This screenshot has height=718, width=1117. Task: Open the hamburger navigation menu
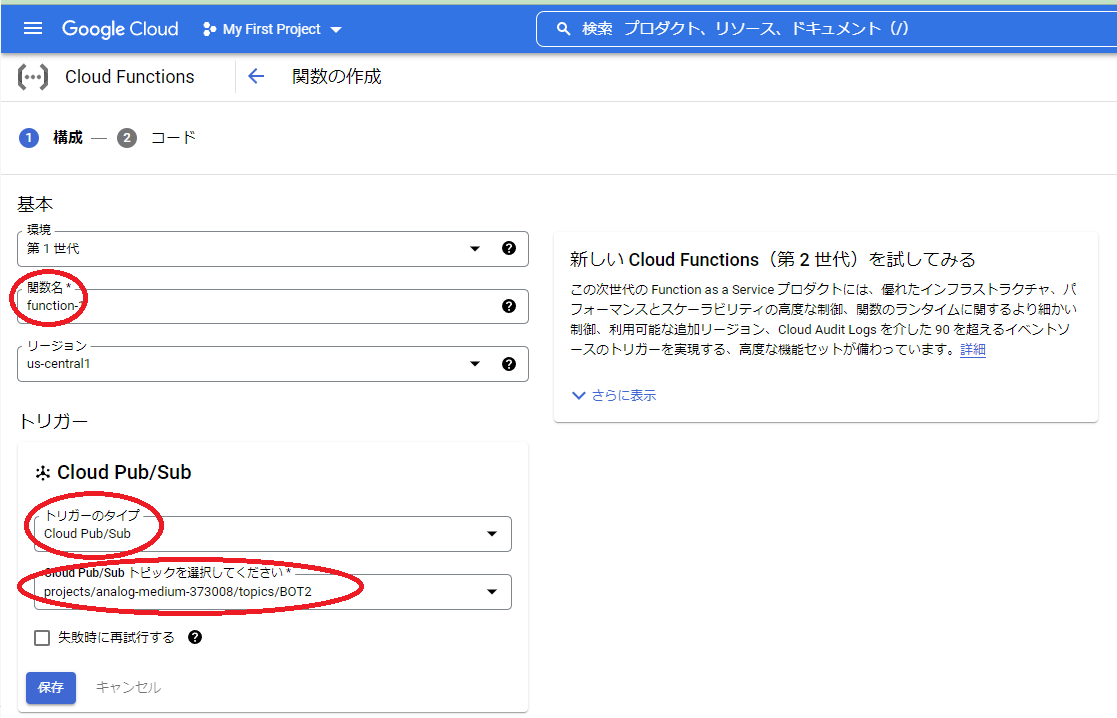33,28
